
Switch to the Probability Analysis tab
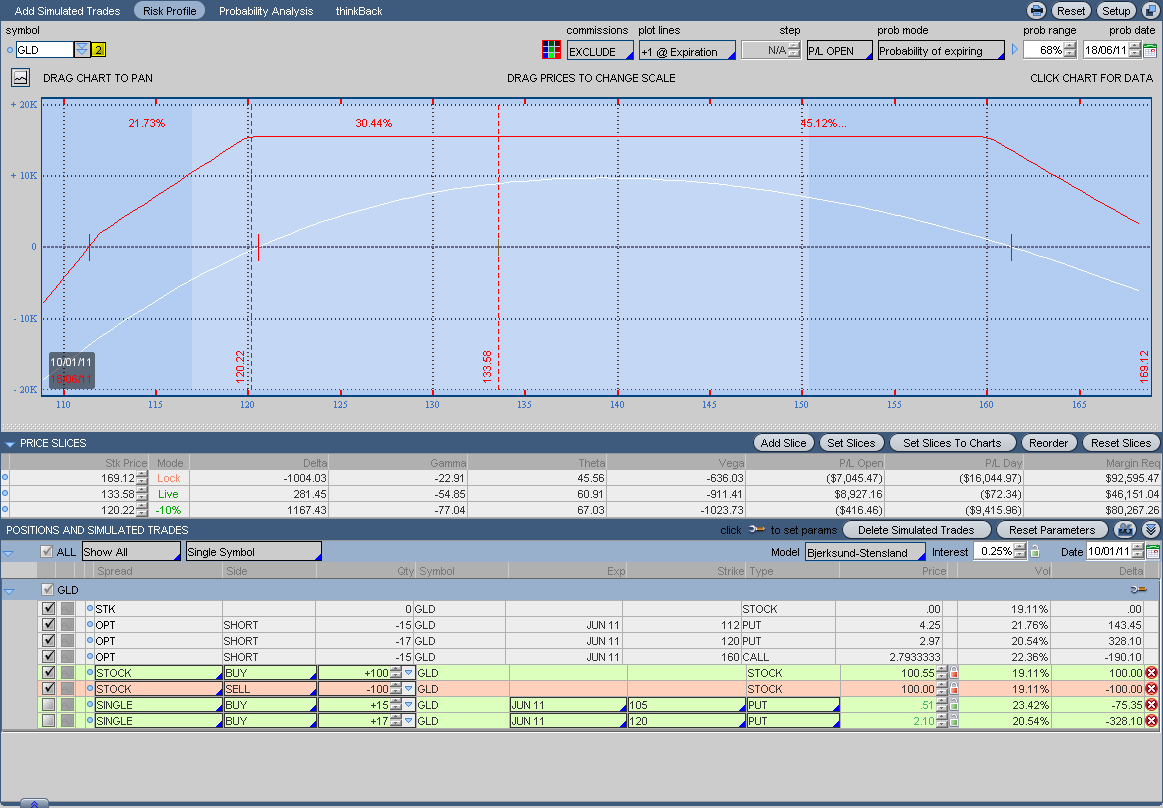click(266, 11)
